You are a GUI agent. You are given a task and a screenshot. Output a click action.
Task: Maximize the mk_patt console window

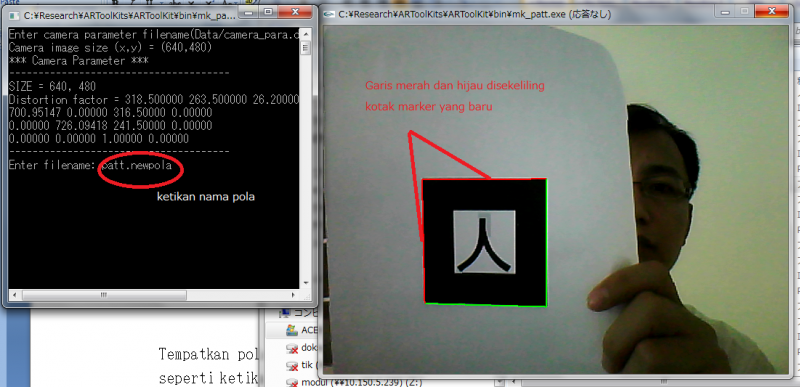[269, 12]
